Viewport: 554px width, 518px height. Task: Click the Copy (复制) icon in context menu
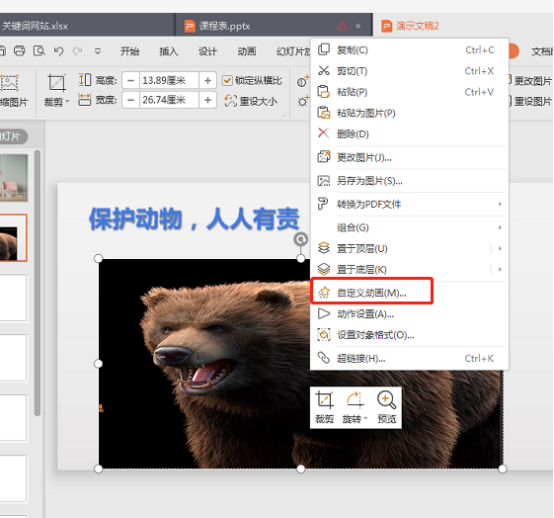(x=324, y=49)
